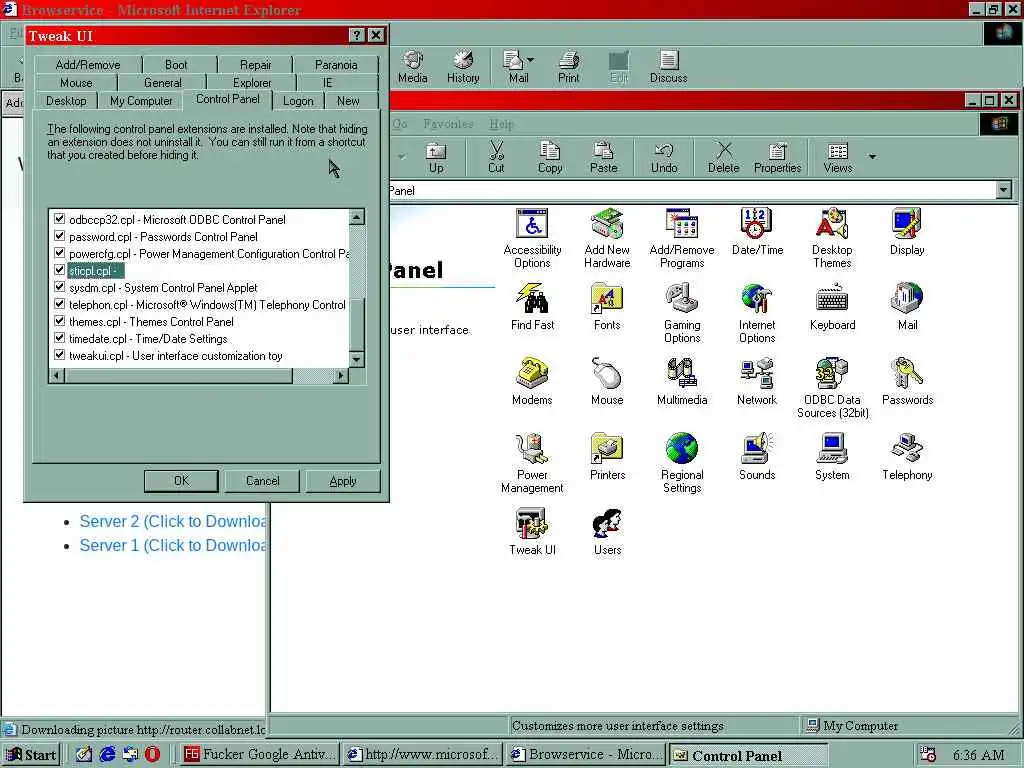Click OK in Tweak UI dialog
Viewport: 1024px width, 768px height.
[182, 481]
